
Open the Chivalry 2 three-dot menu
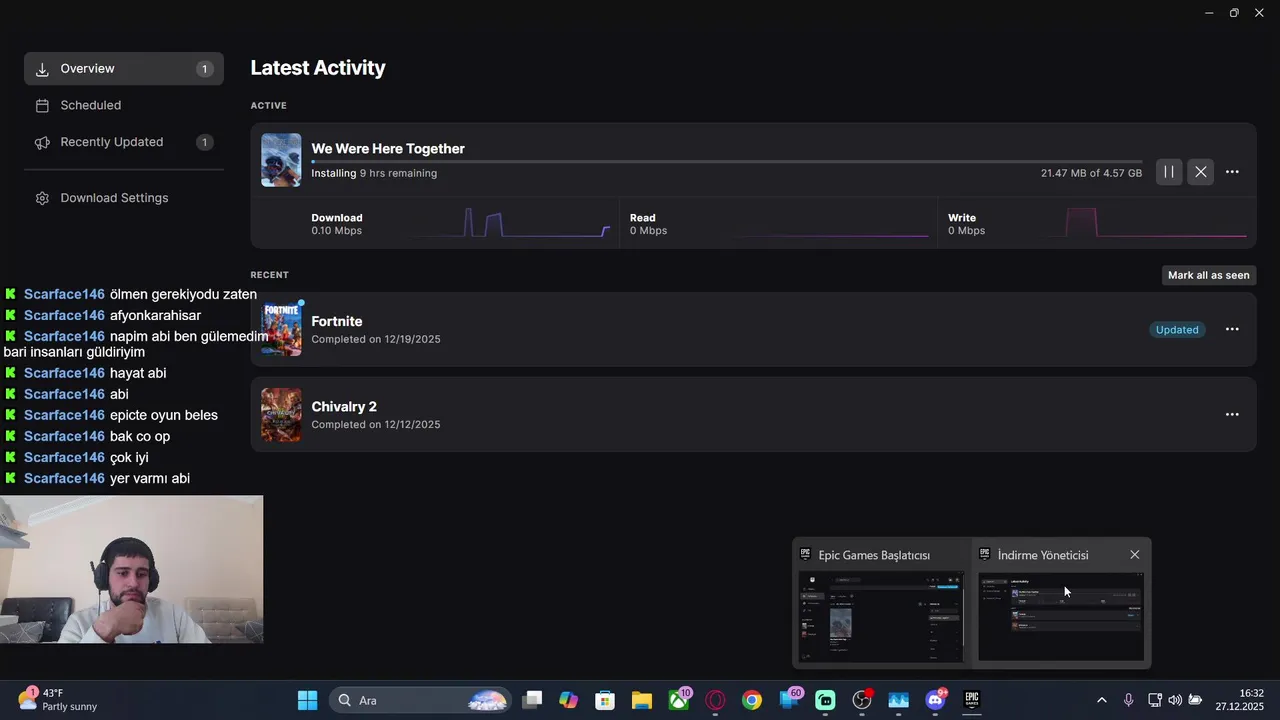coord(1232,414)
